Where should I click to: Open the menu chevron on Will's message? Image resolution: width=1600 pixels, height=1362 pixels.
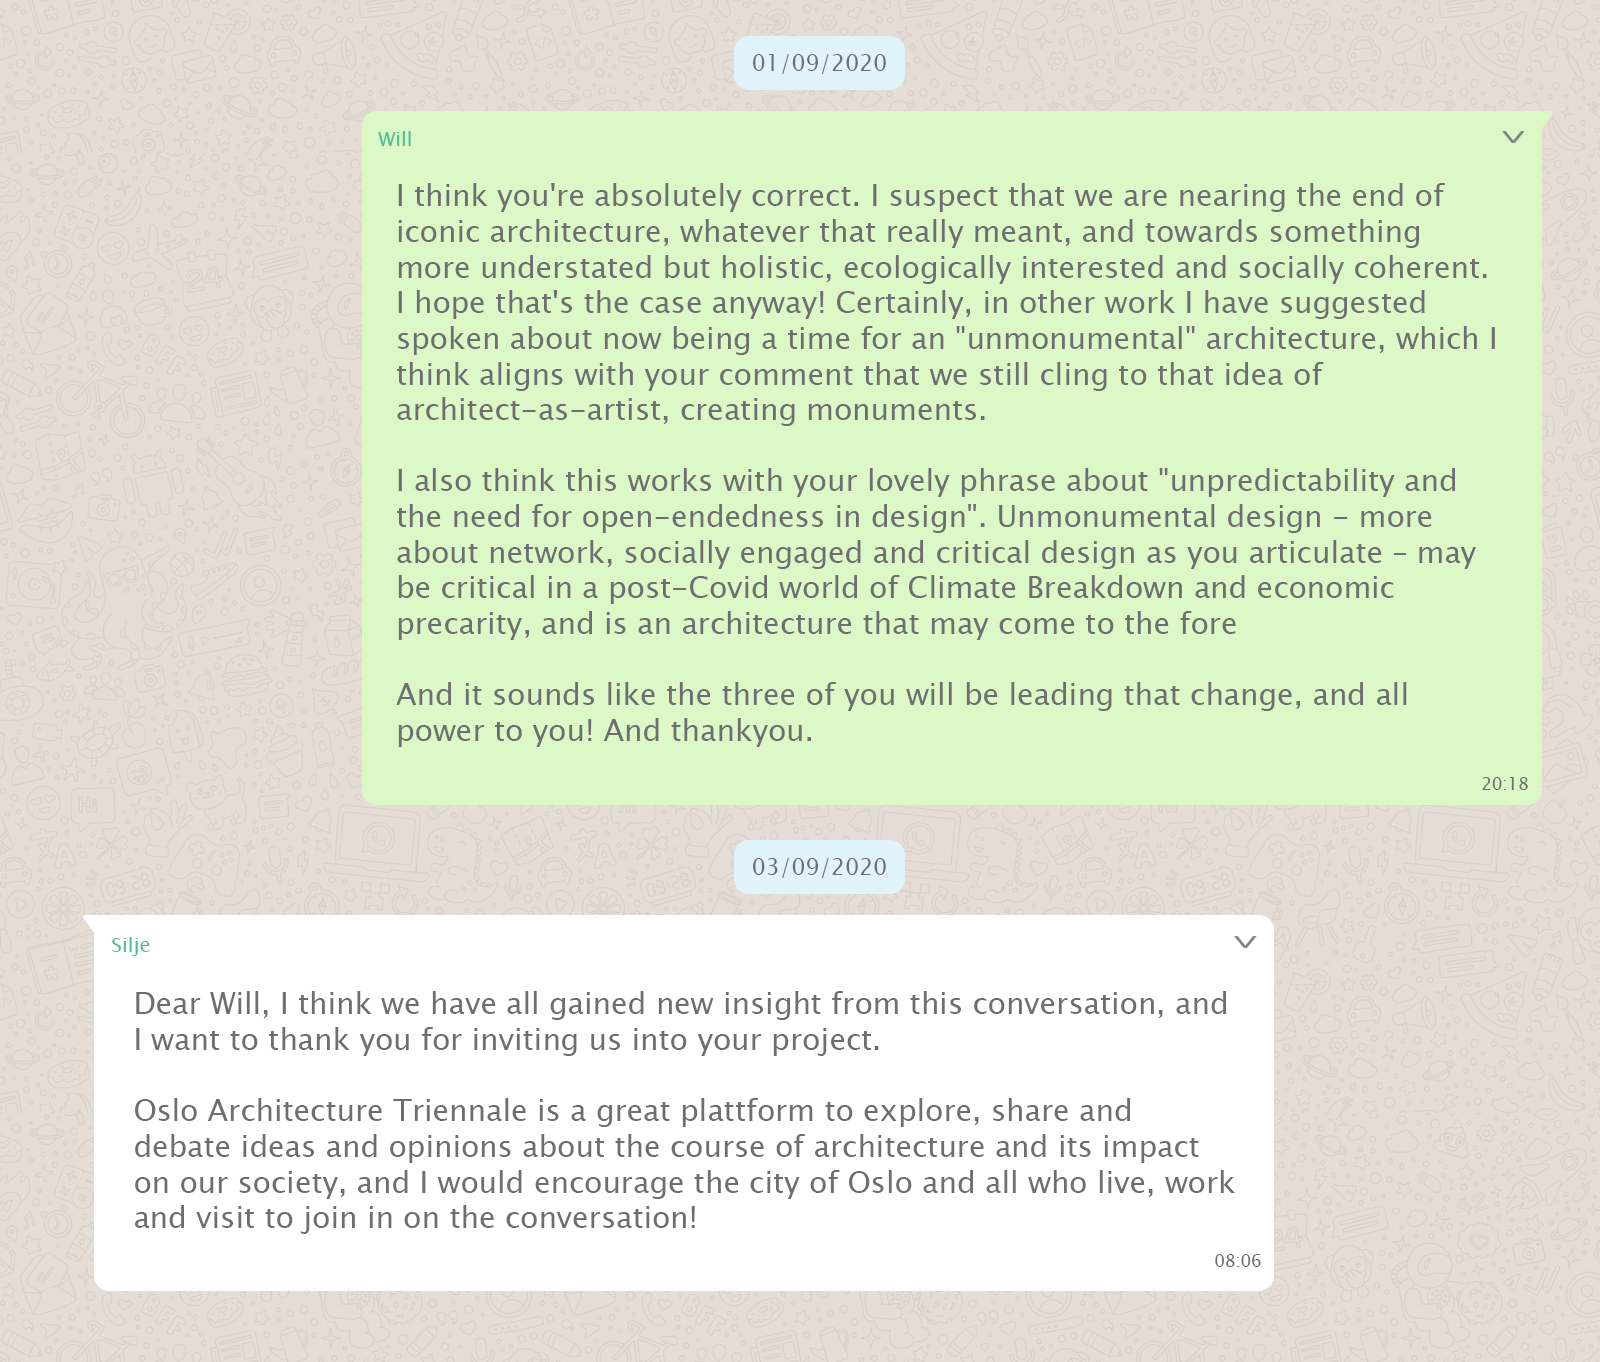point(1513,137)
